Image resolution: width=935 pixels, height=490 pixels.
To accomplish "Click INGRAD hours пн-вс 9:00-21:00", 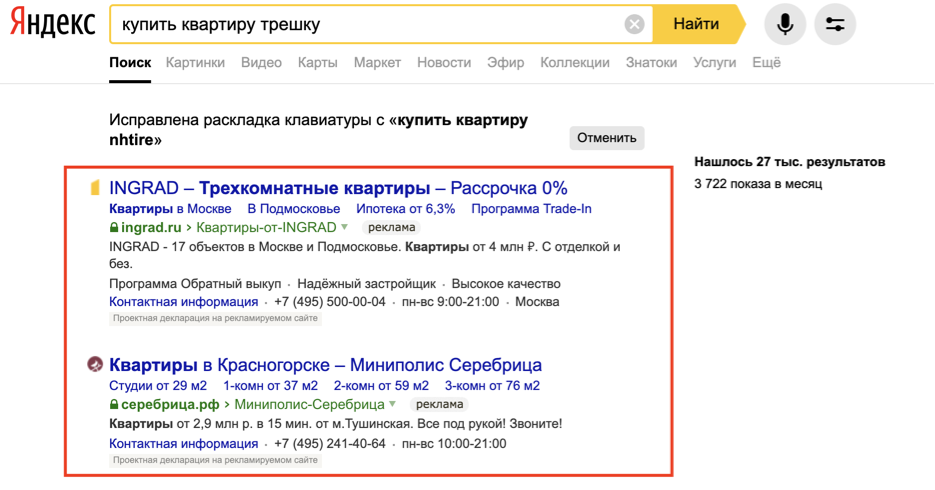I will click(x=450, y=302).
